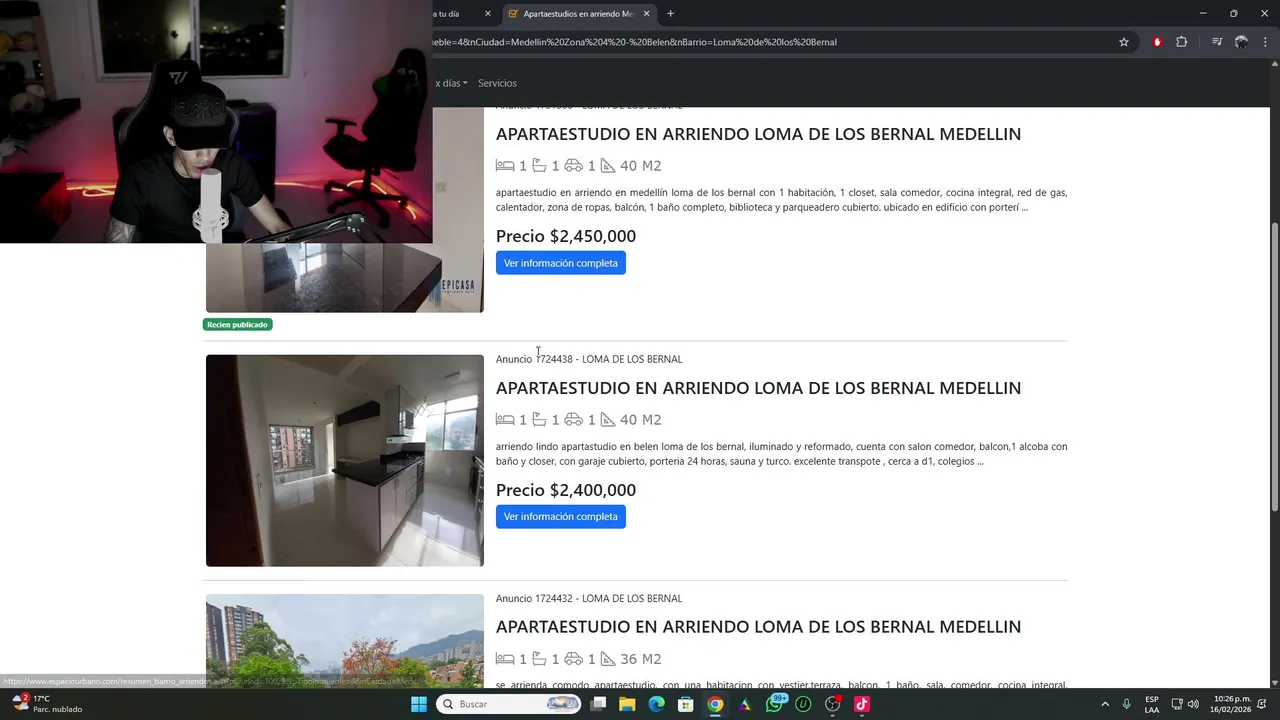Close the tab ending in 'a tu día'

pyautogui.click(x=488, y=14)
